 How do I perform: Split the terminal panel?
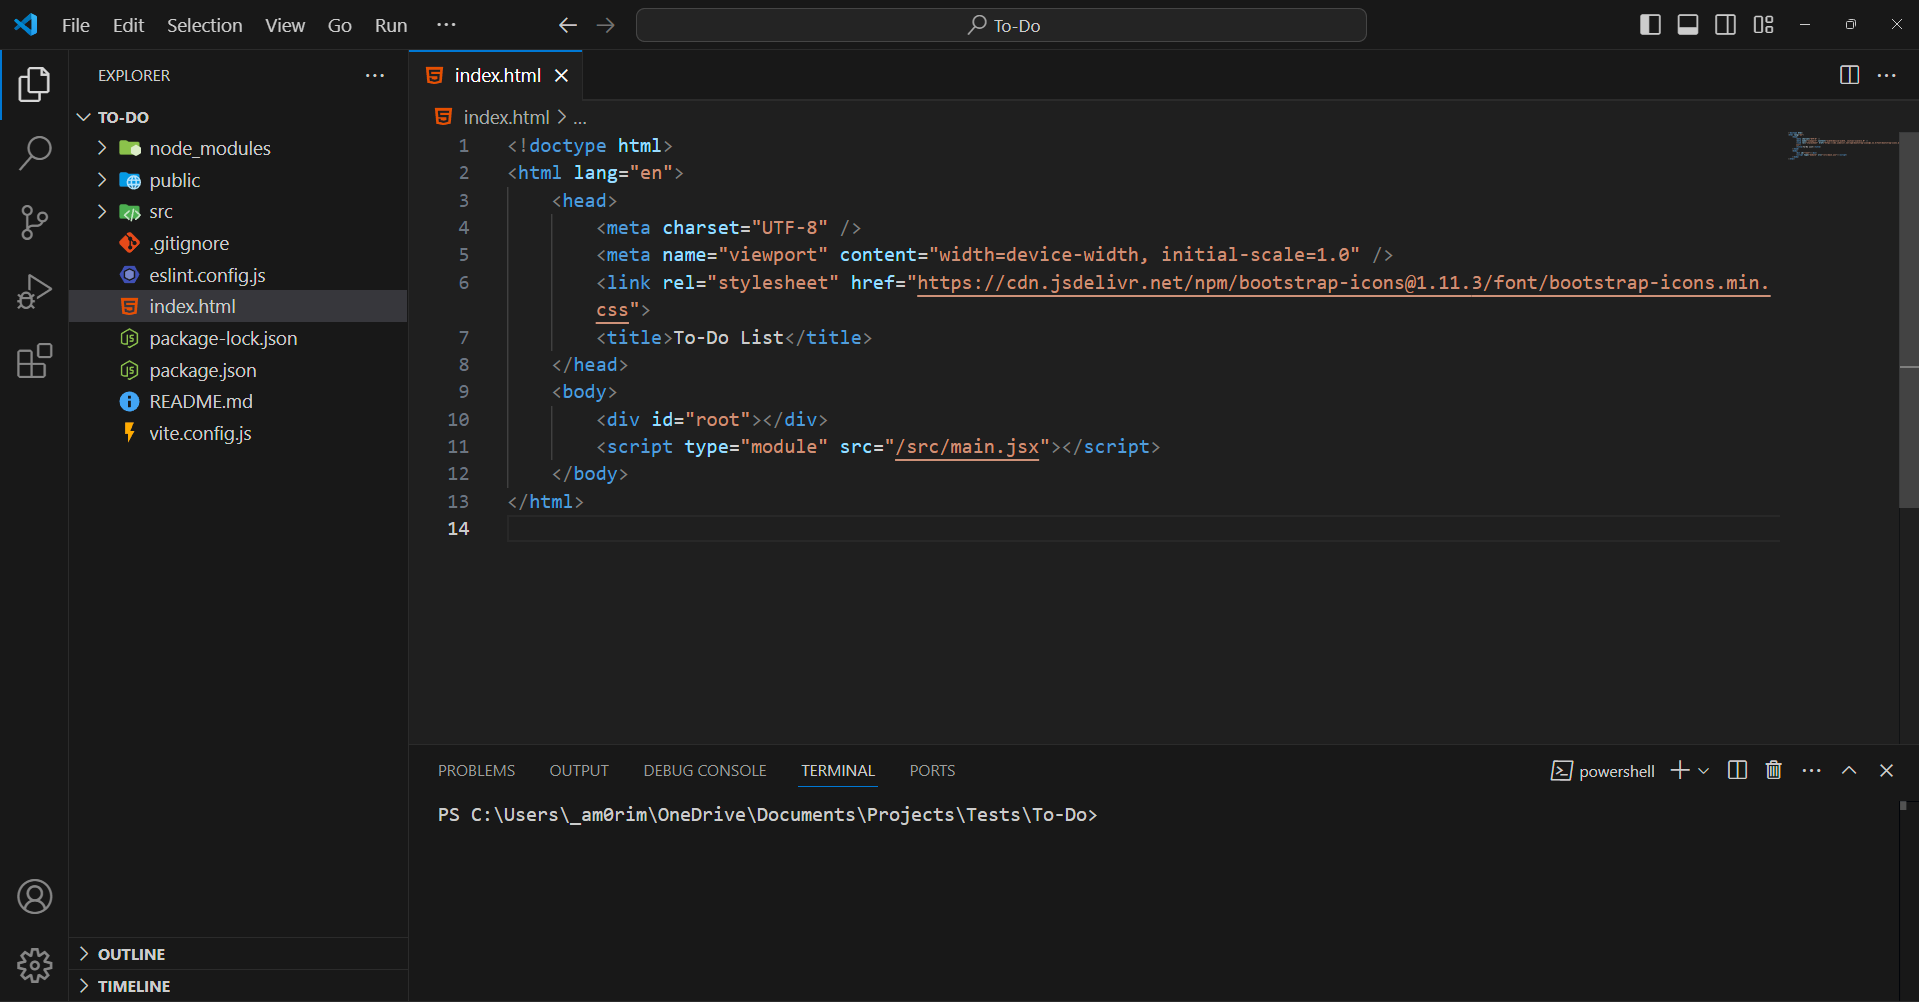1737,770
